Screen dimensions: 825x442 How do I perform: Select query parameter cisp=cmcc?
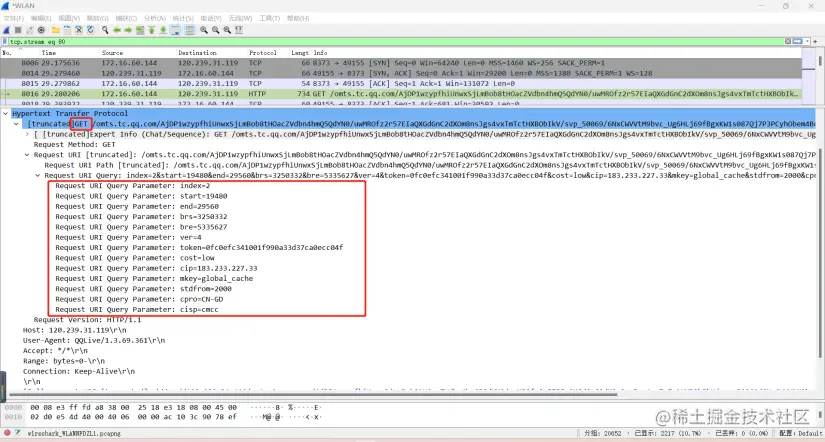[137, 309]
